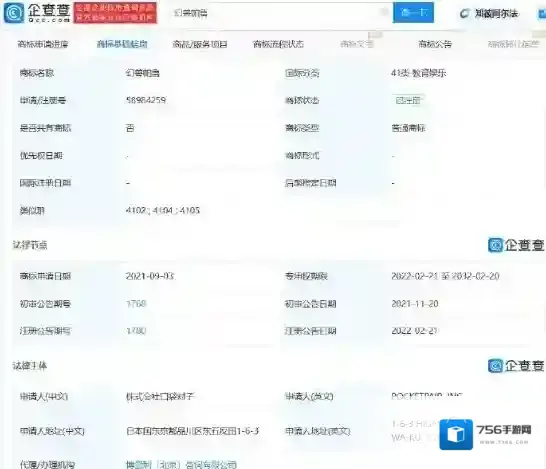
Task: Click the 法律主体 section heading
Action: 30,366
